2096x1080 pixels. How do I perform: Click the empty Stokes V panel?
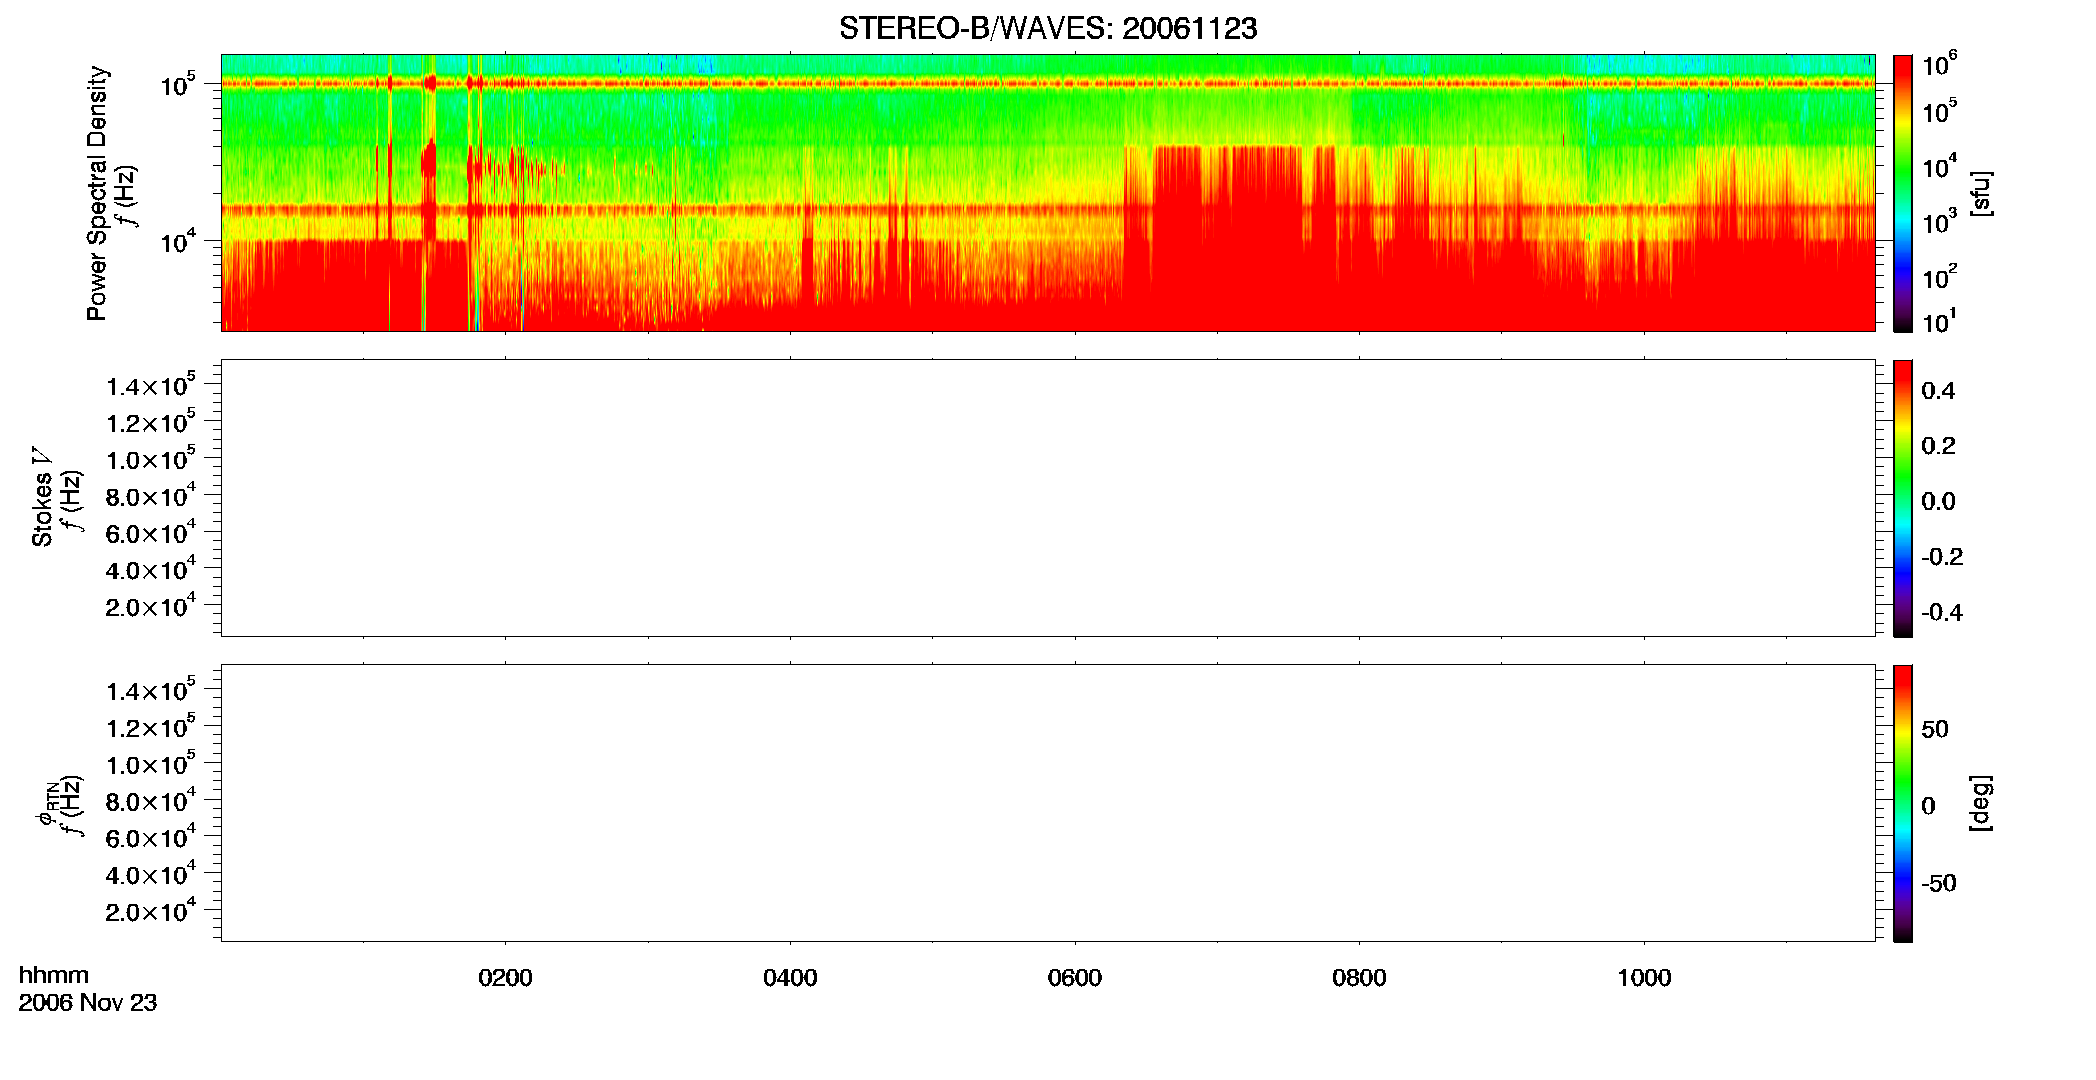pyautogui.click(x=1048, y=498)
